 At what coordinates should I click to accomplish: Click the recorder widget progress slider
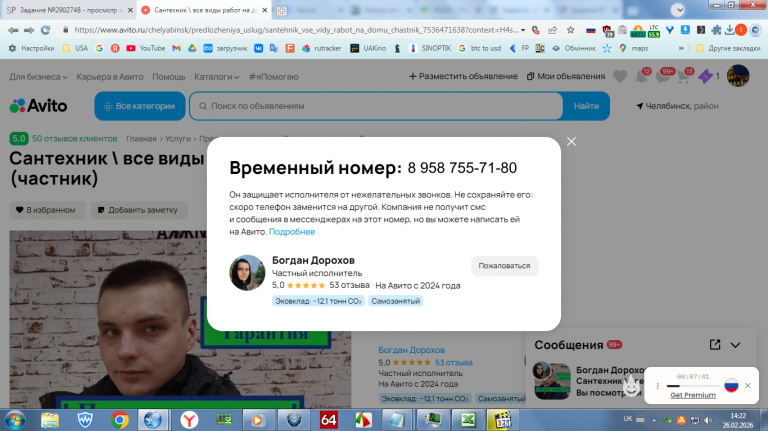[x=693, y=386]
